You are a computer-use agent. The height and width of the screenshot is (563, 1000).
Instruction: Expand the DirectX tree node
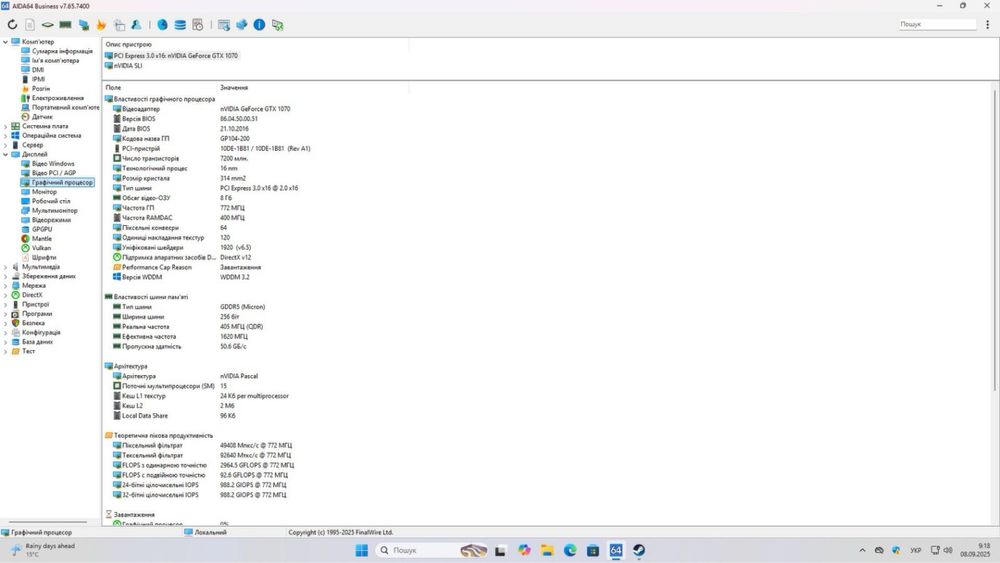click(6, 295)
